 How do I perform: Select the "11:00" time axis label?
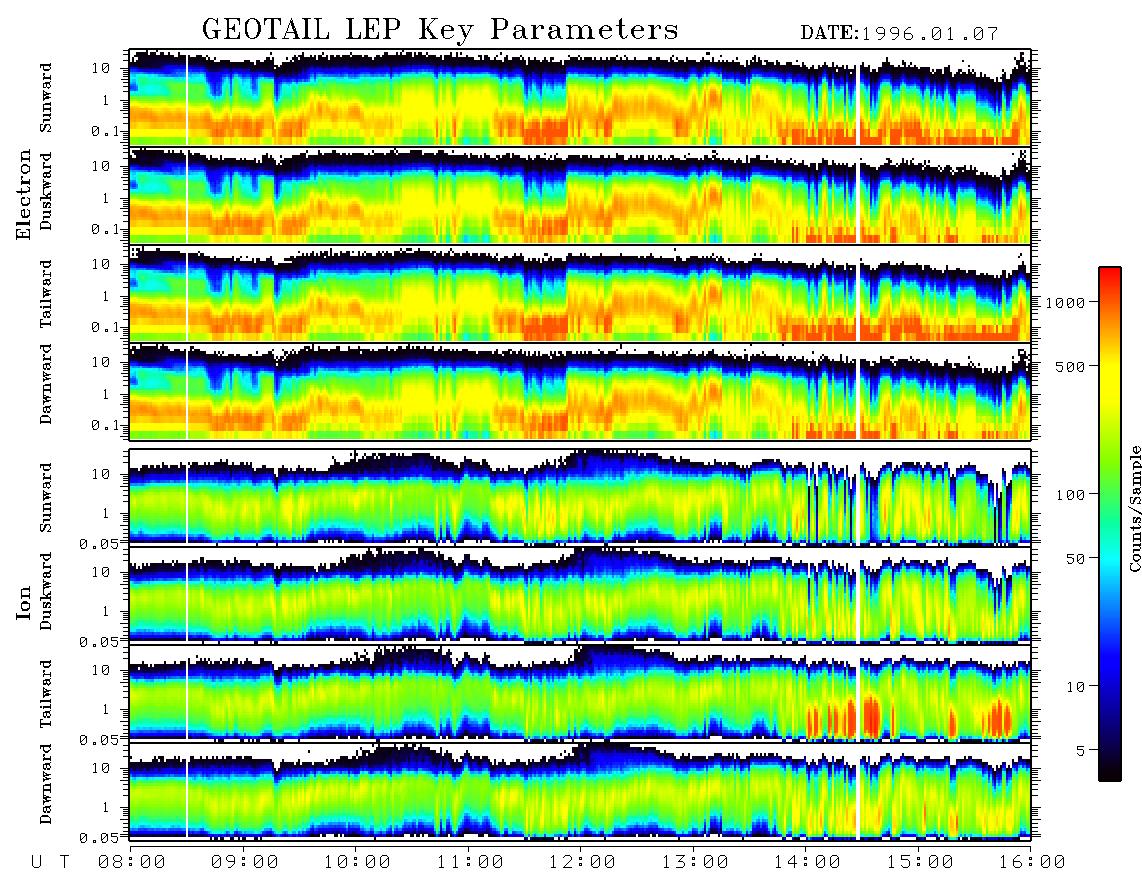[x=469, y=862]
